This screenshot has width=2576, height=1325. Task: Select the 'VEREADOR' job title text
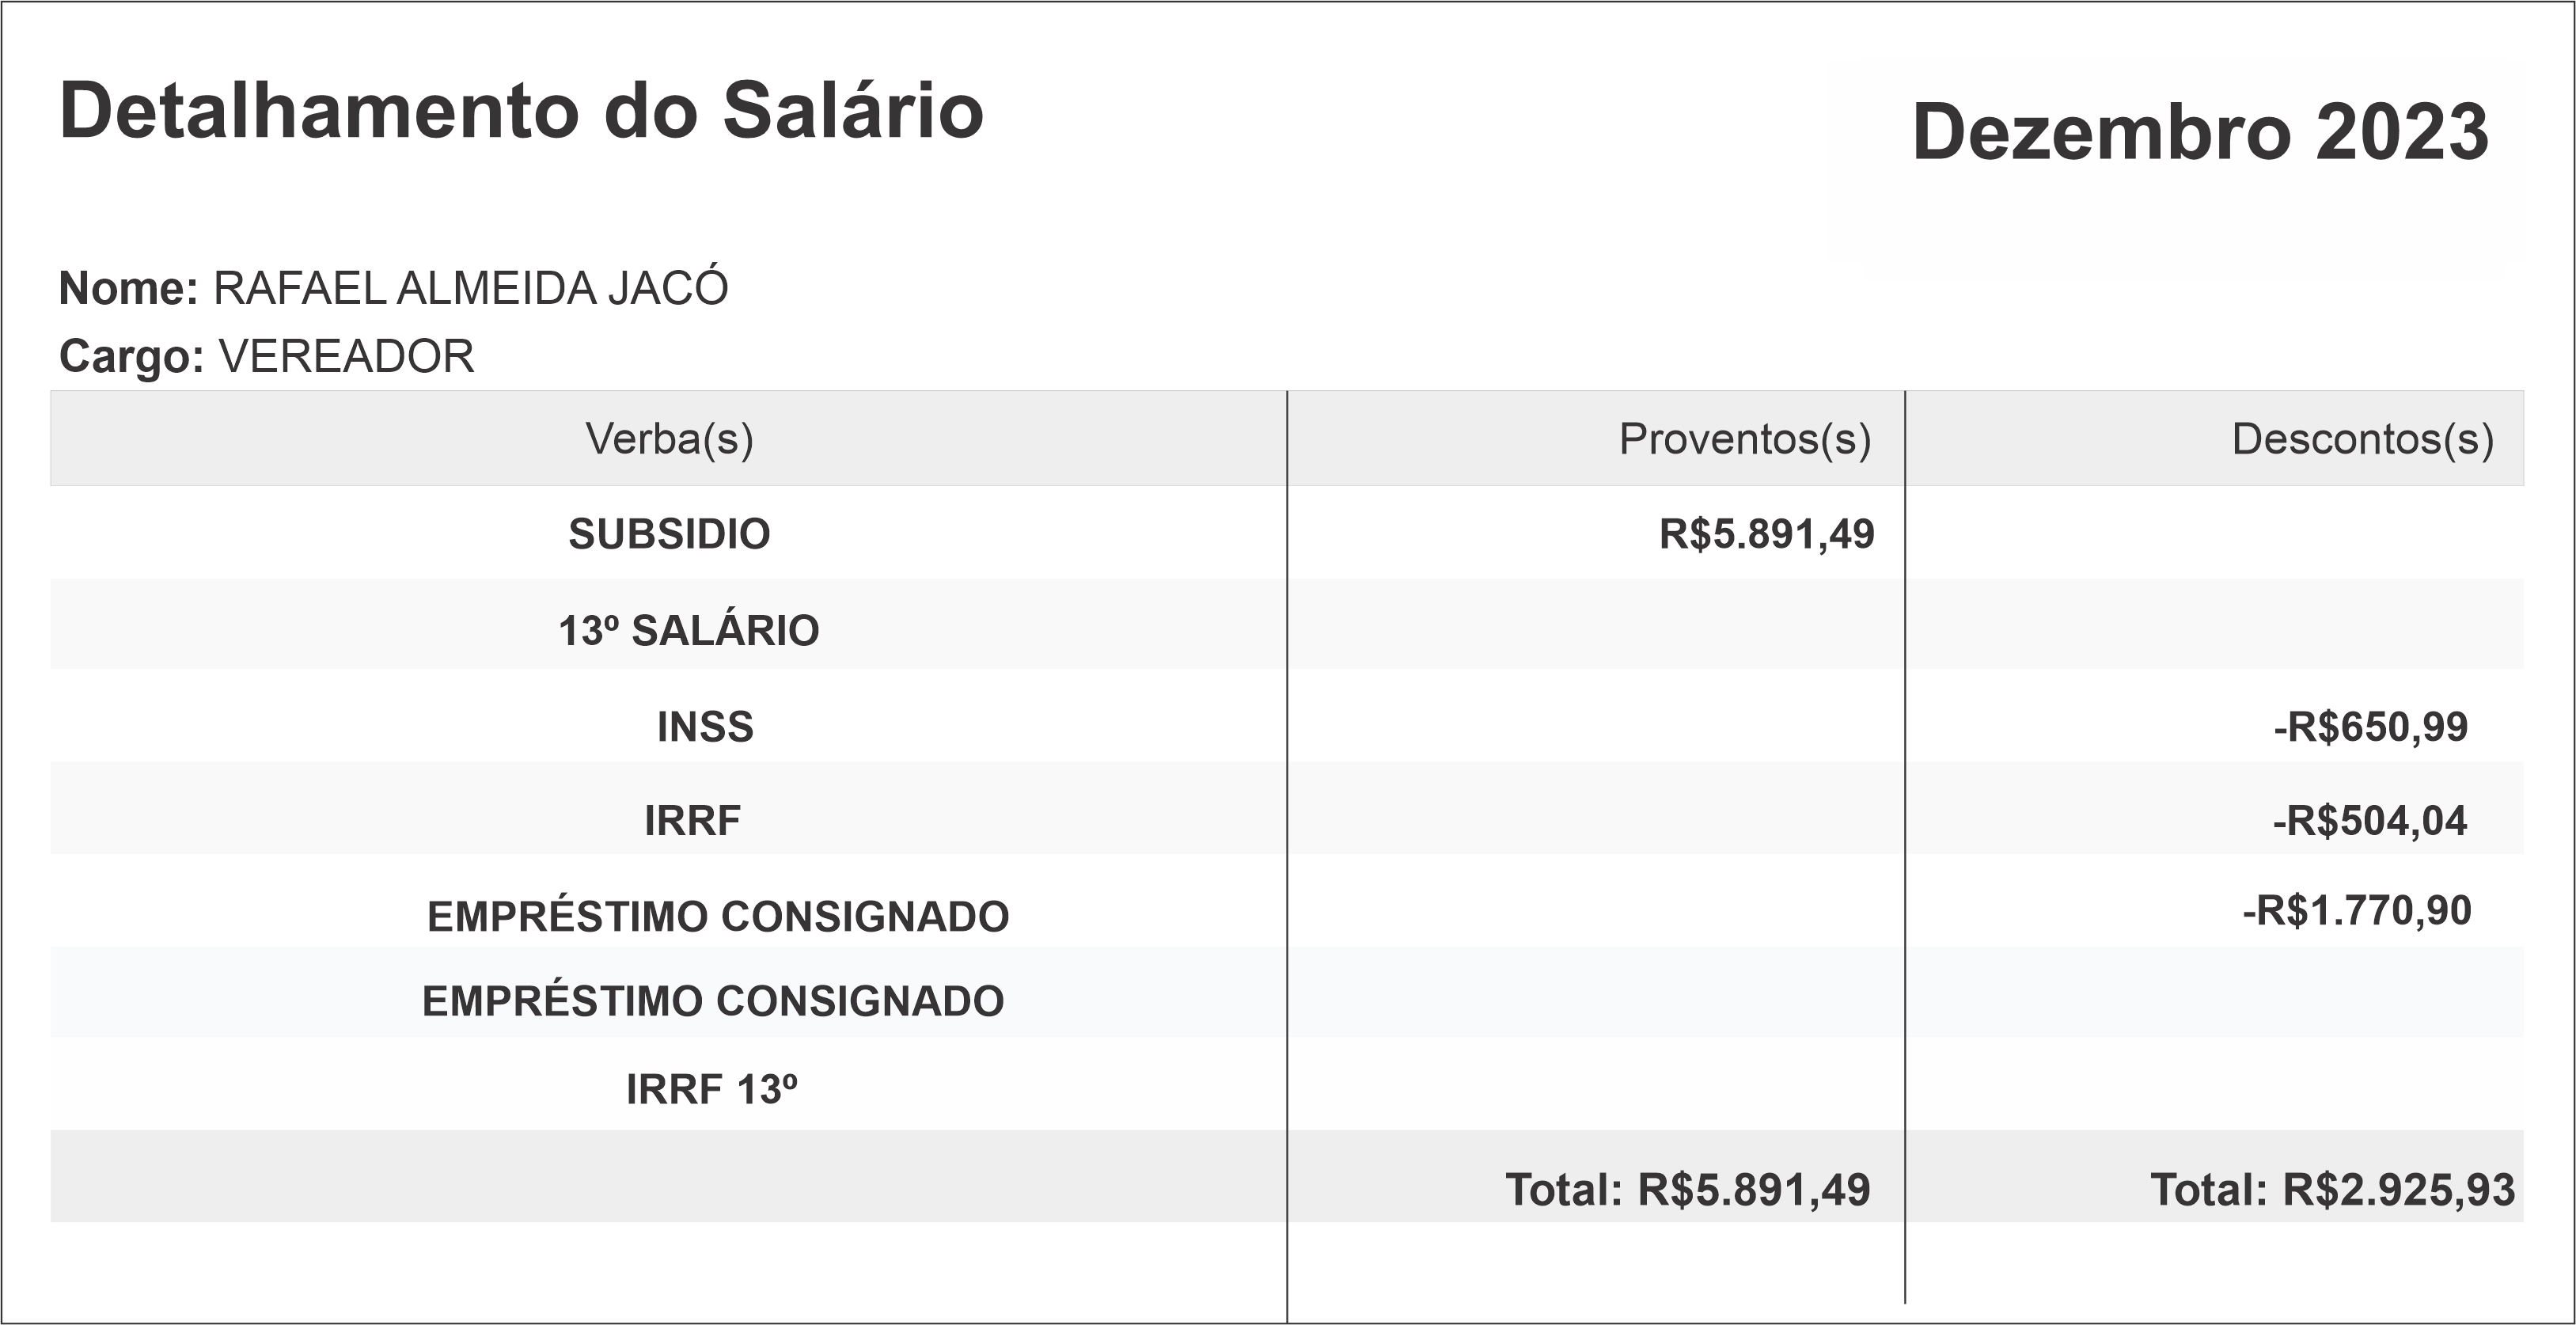tap(346, 357)
